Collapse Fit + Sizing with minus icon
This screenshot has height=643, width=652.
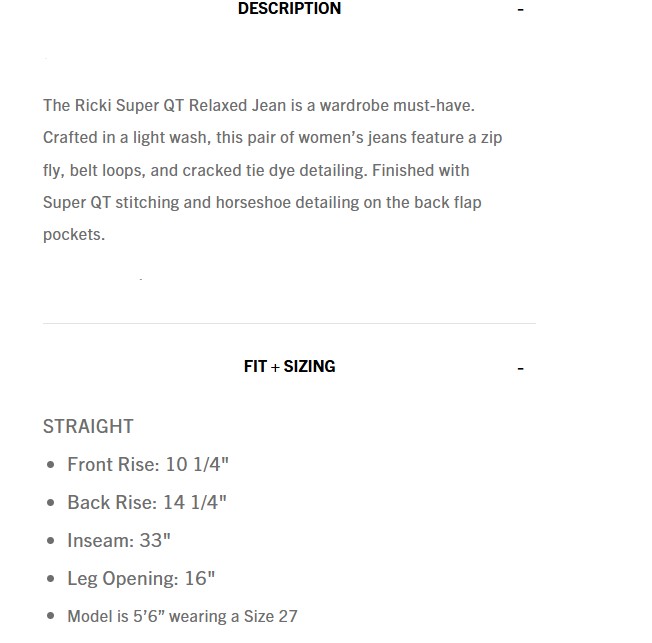point(520,369)
